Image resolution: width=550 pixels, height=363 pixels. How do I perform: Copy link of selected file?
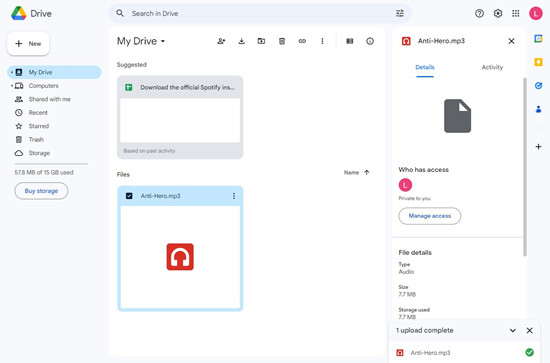(302, 41)
